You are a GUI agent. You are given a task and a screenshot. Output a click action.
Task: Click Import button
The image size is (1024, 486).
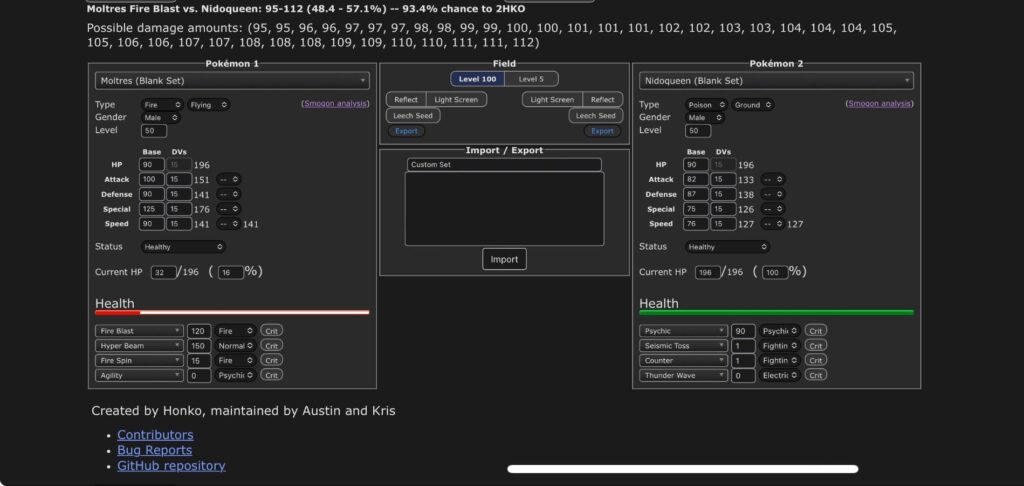504,259
